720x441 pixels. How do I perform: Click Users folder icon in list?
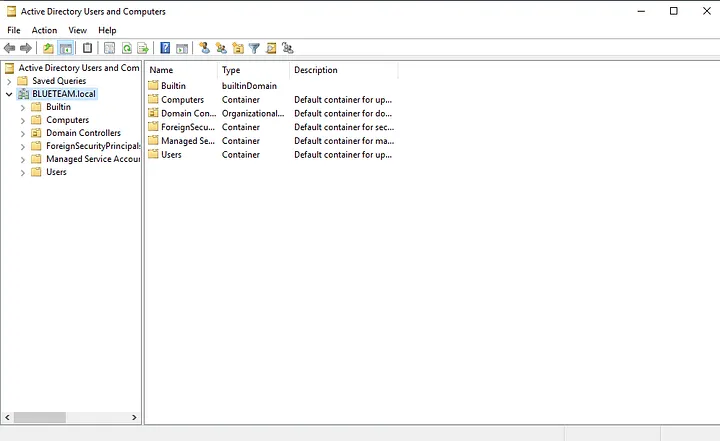(x=153, y=154)
